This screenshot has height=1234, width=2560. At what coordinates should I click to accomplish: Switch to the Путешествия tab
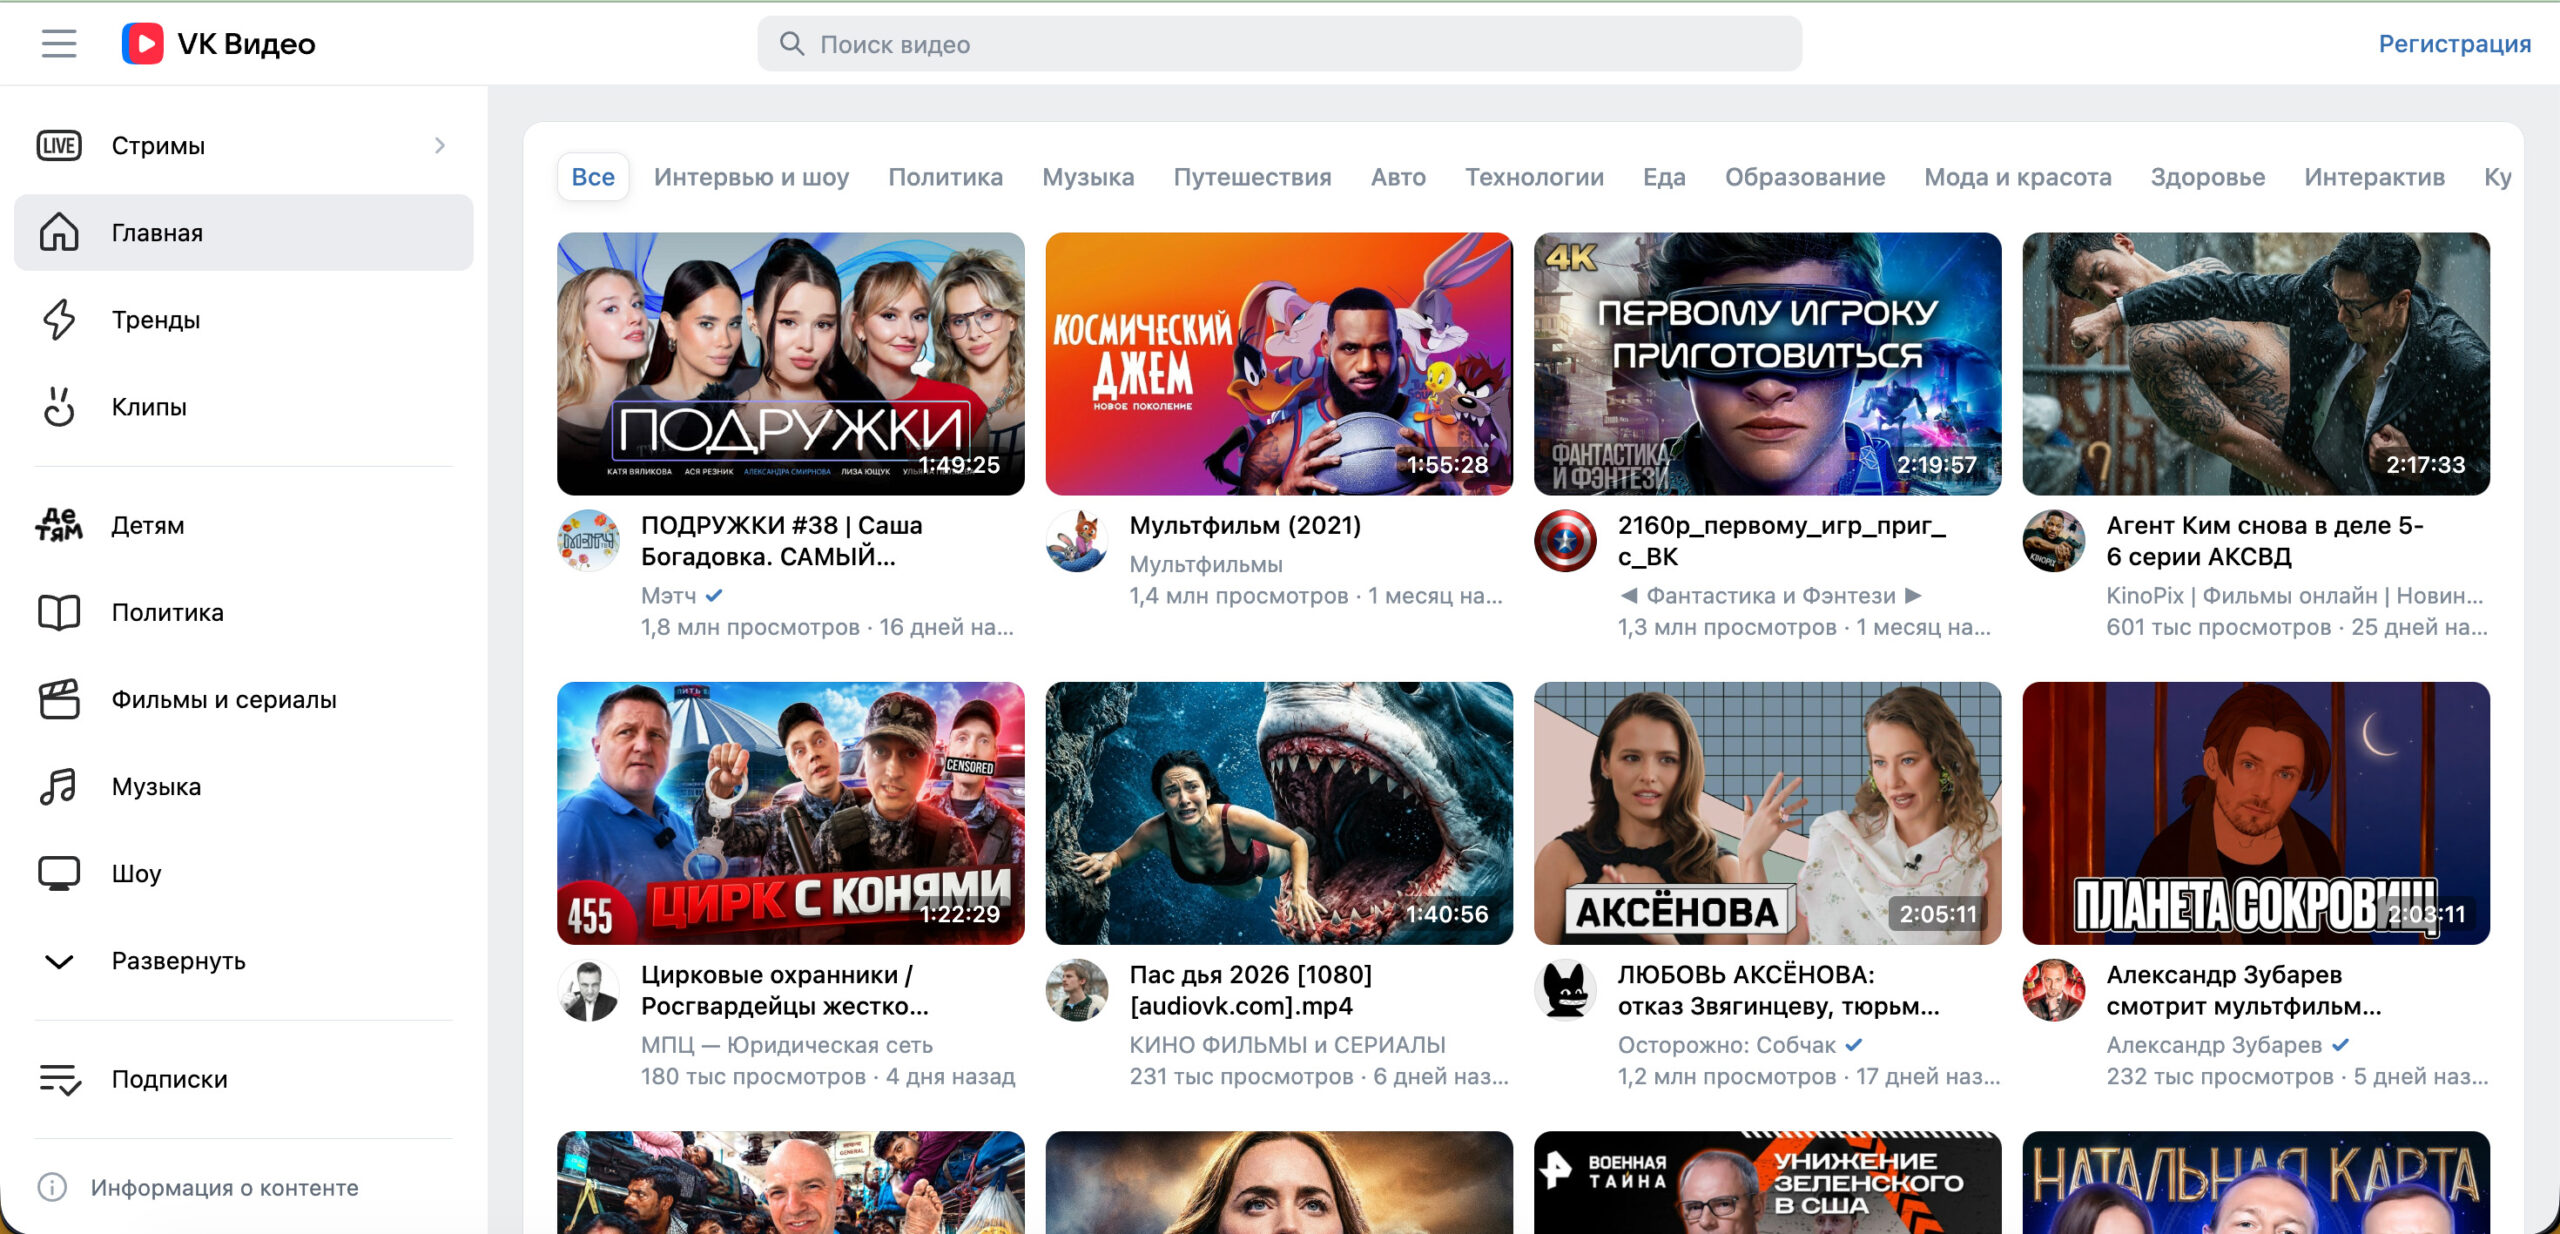pyautogui.click(x=1252, y=177)
